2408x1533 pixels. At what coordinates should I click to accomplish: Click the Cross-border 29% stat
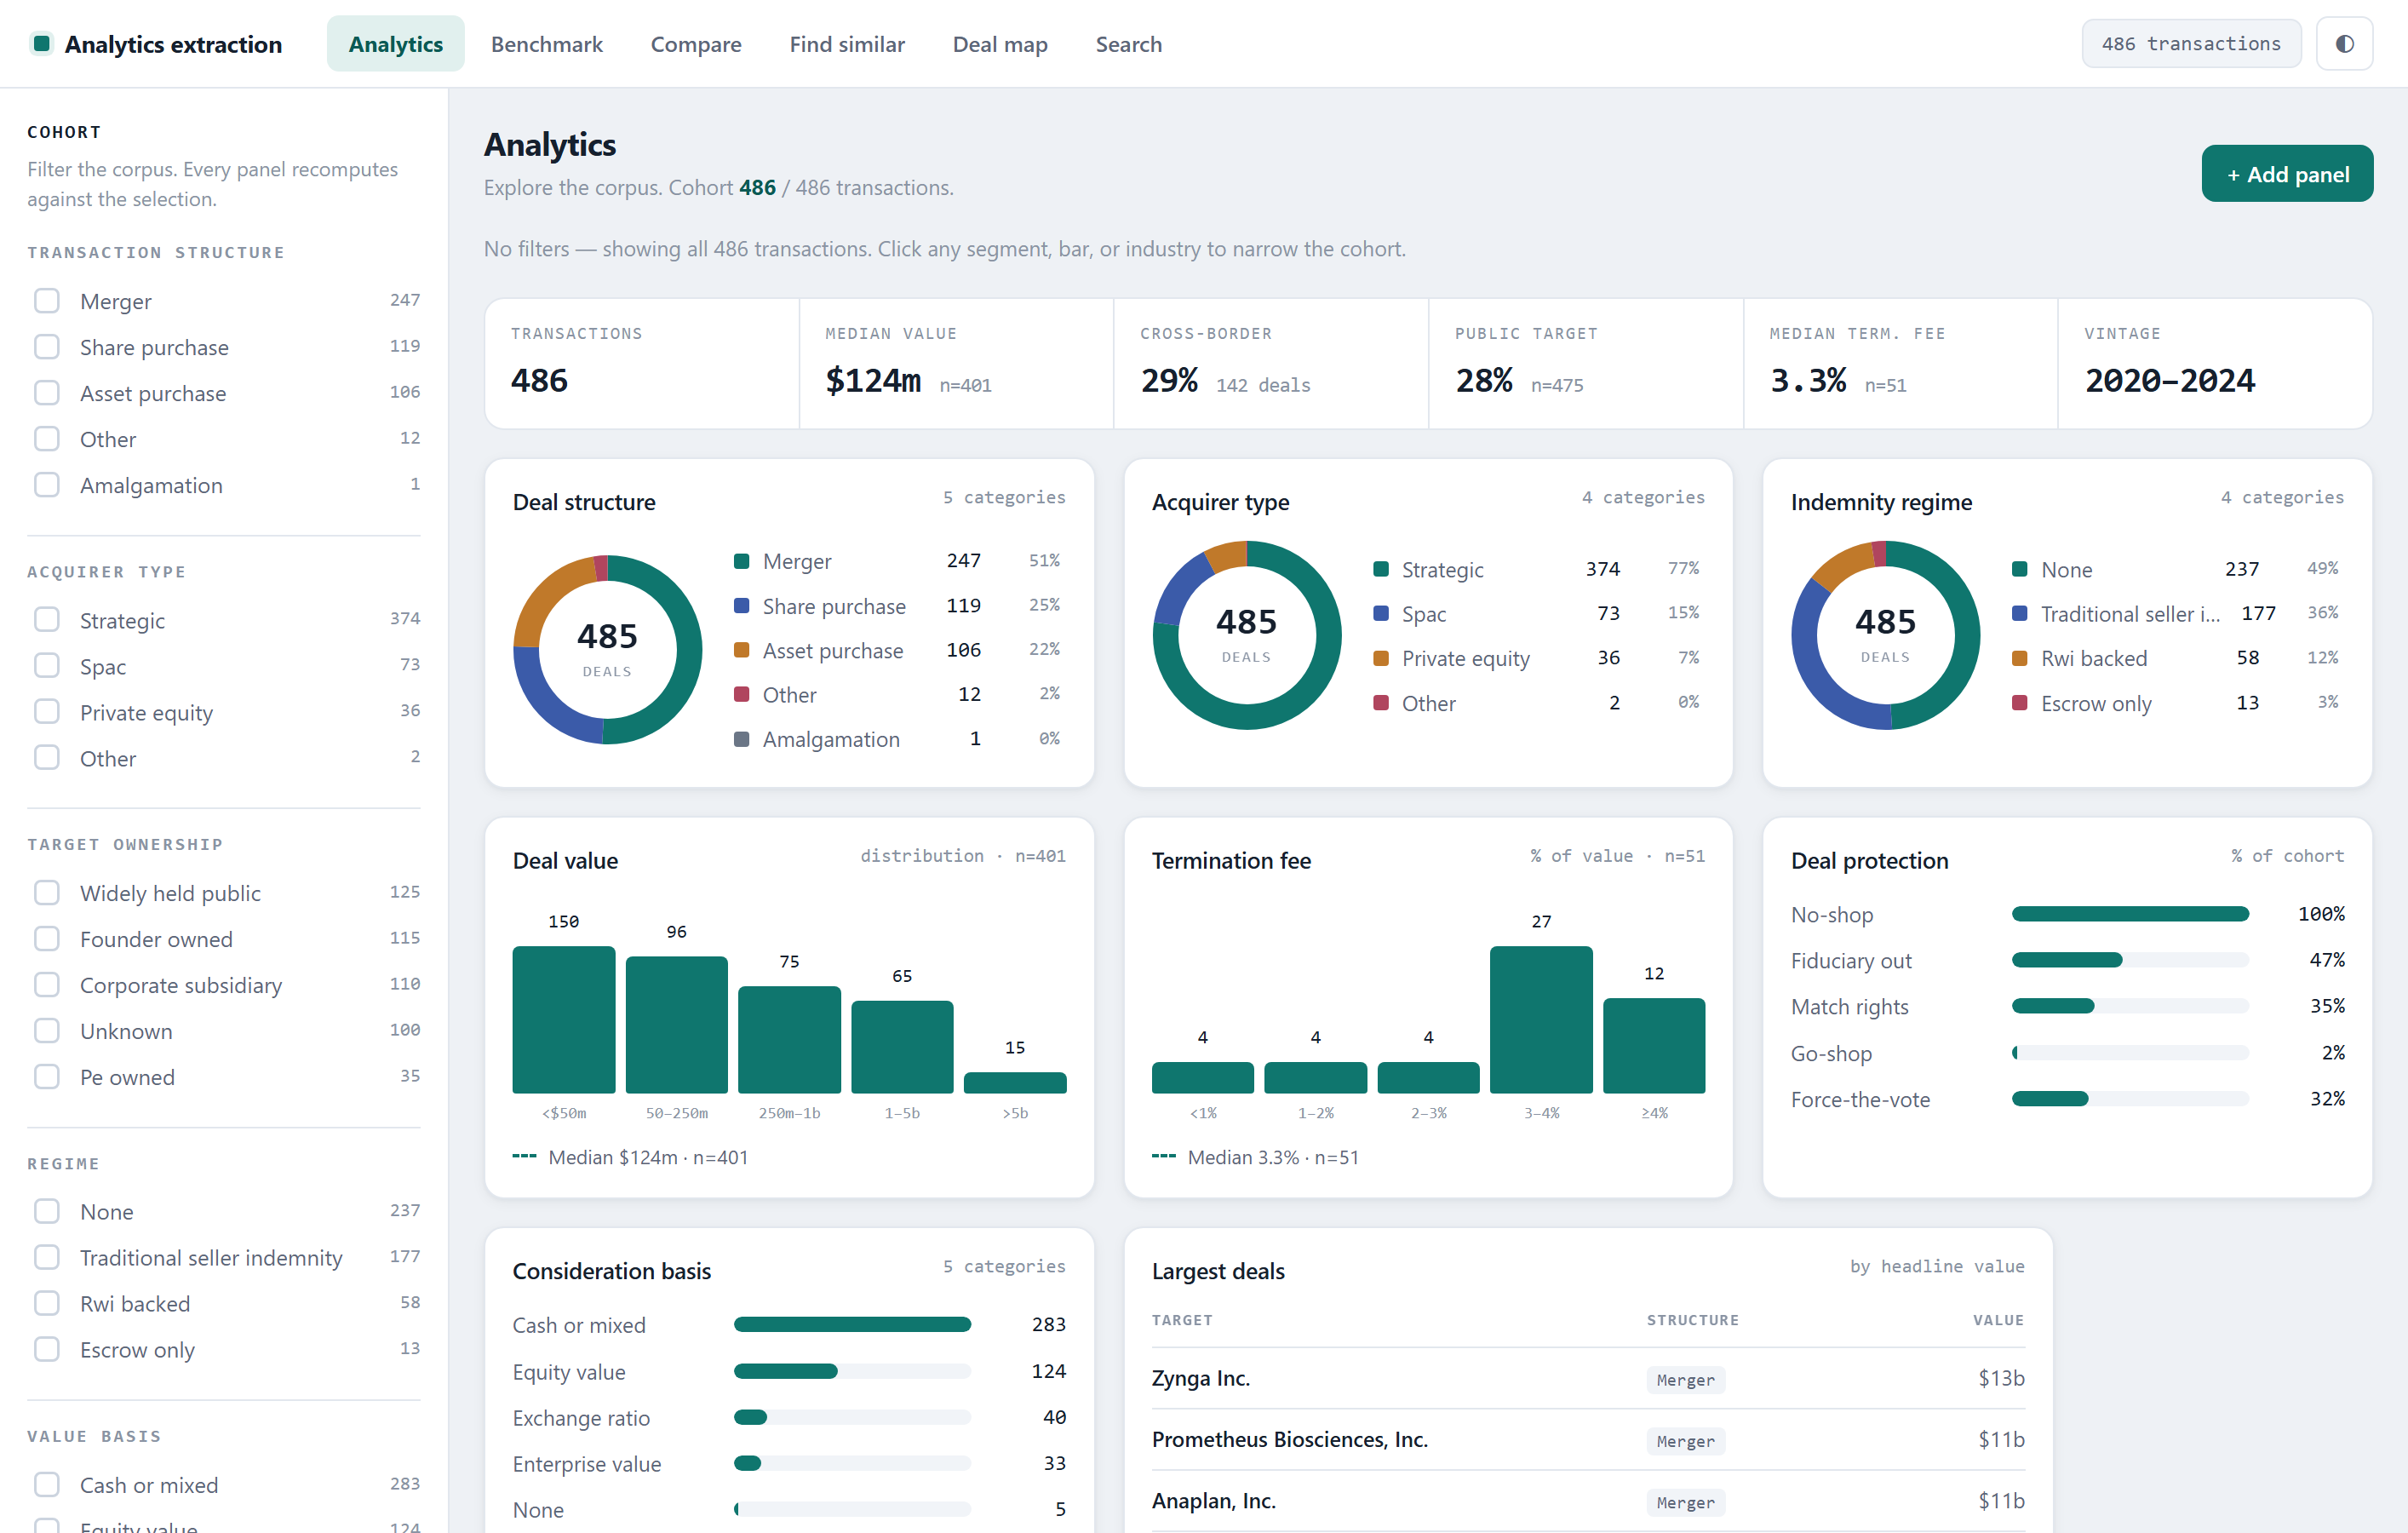[x=1271, y=363]
